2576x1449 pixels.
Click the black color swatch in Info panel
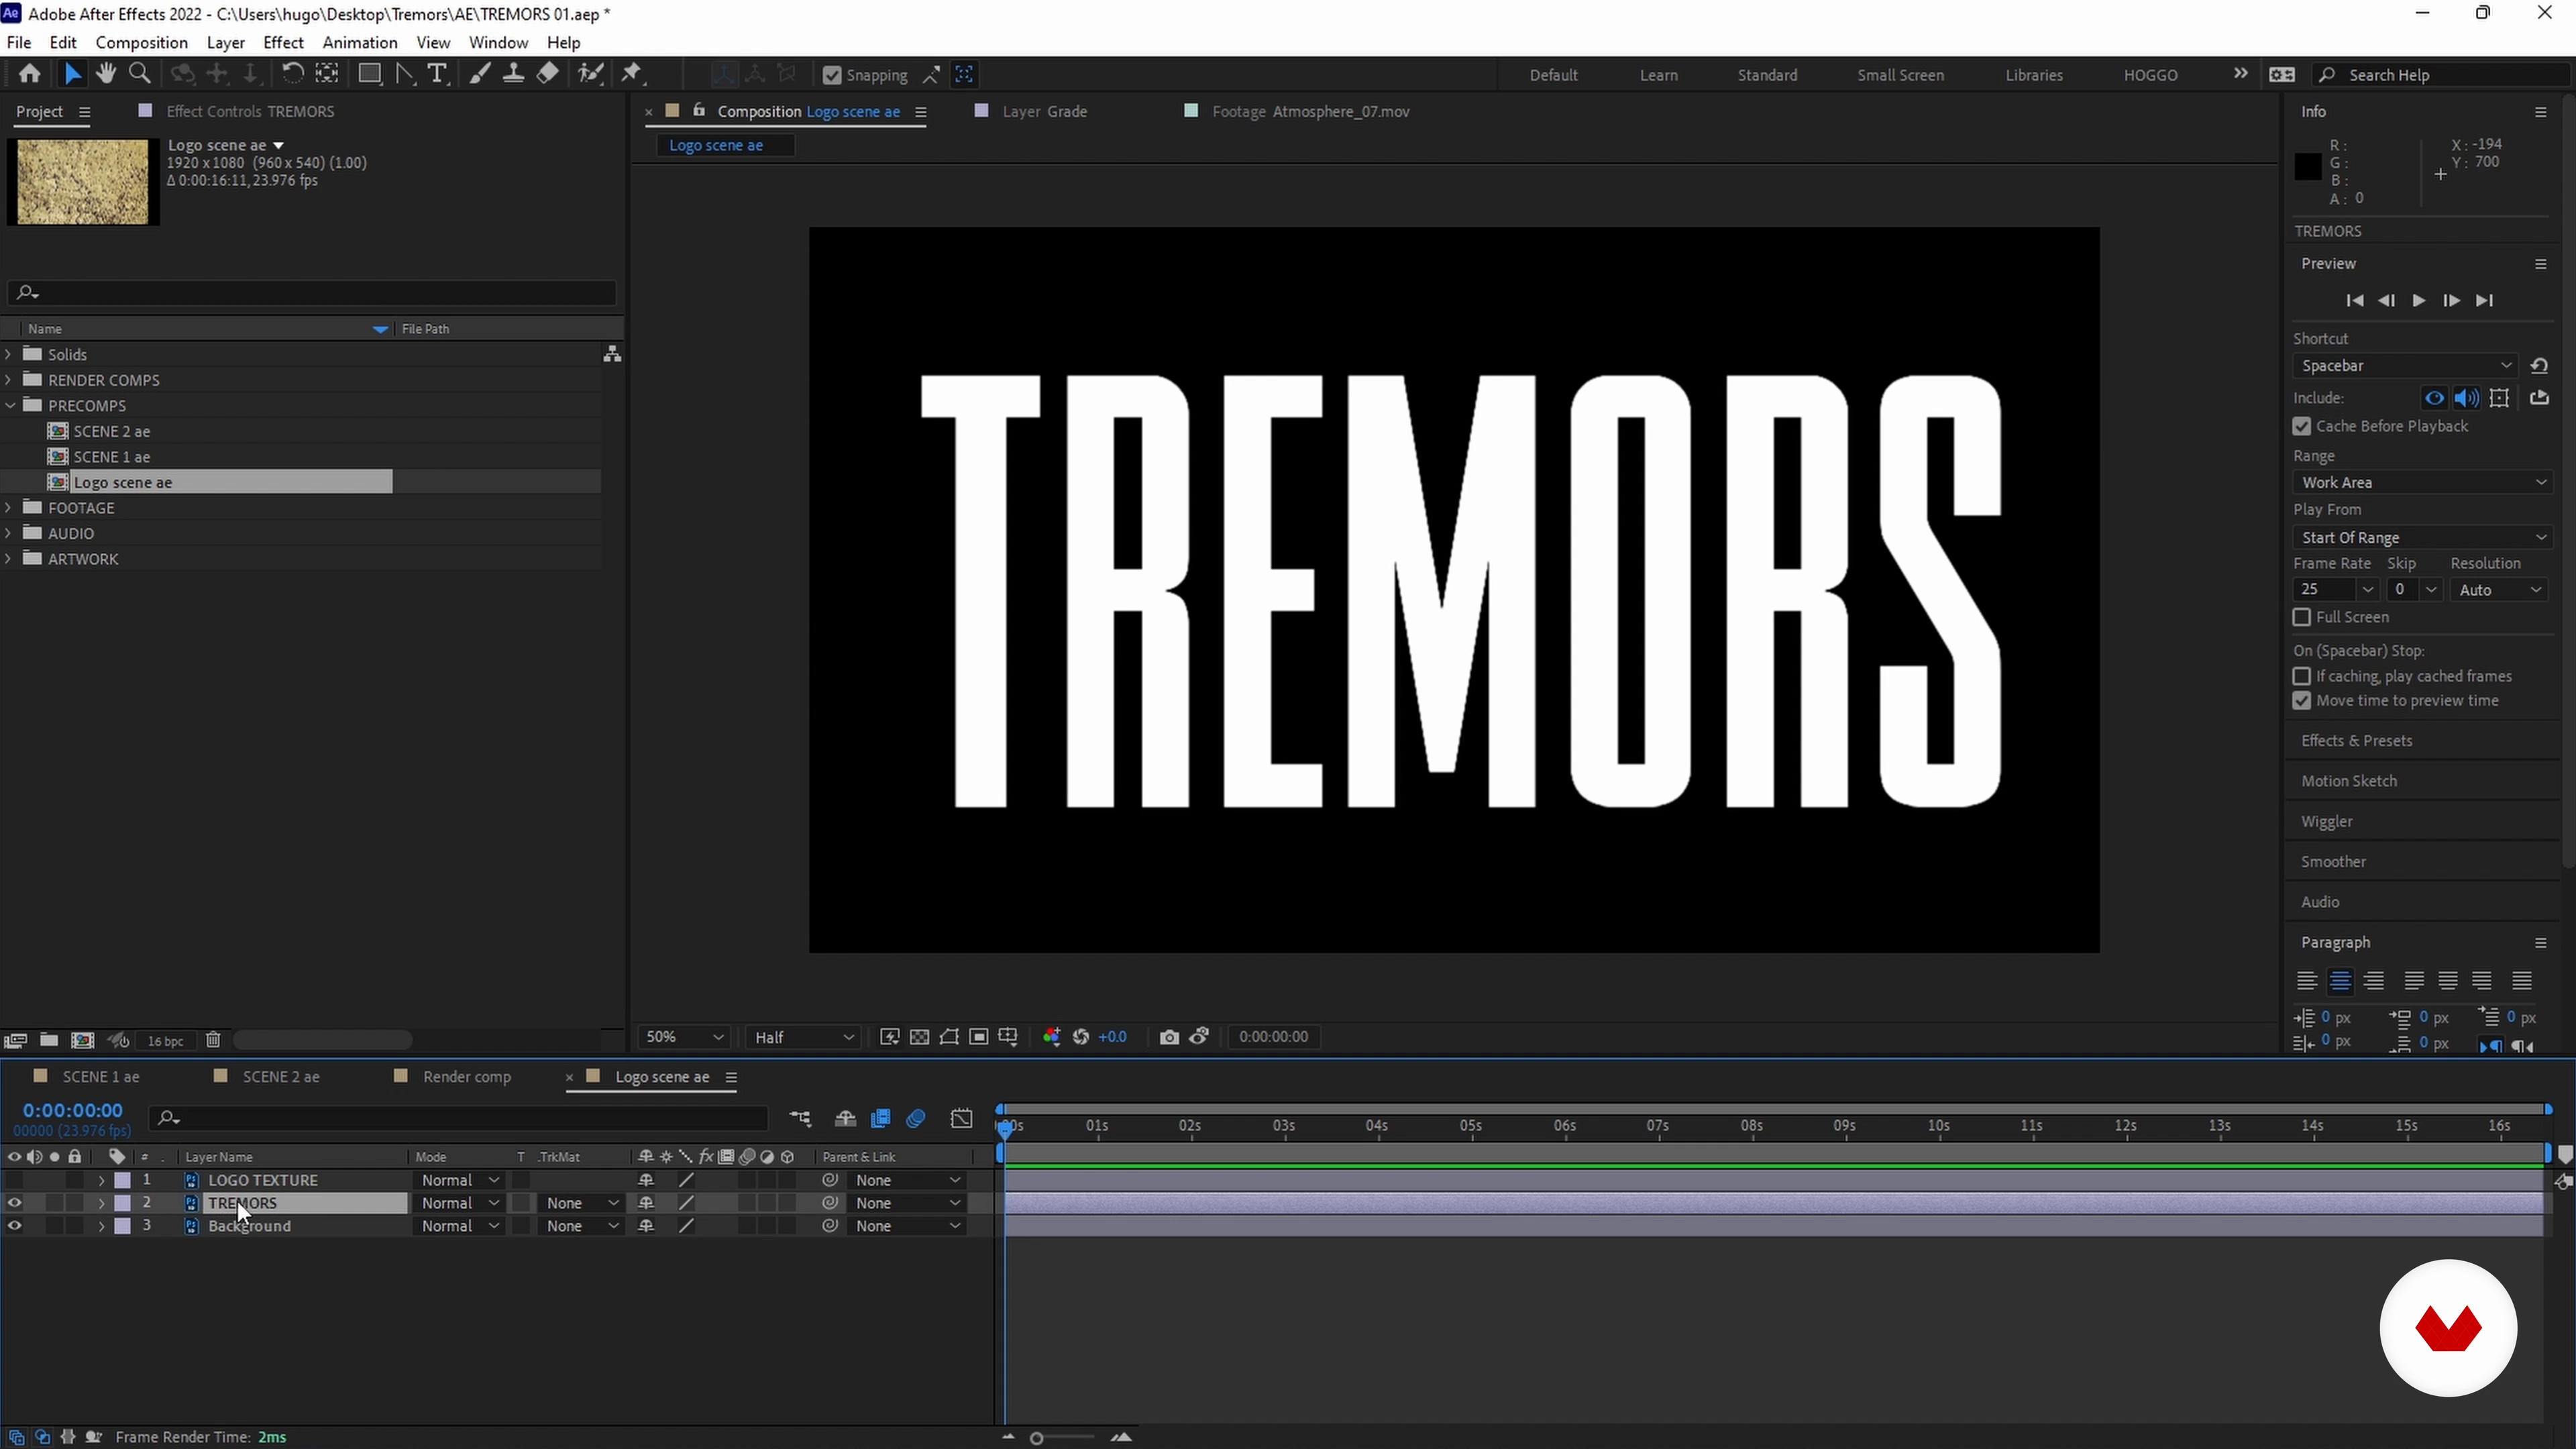pyautogui.click(x=2307, y=167)
